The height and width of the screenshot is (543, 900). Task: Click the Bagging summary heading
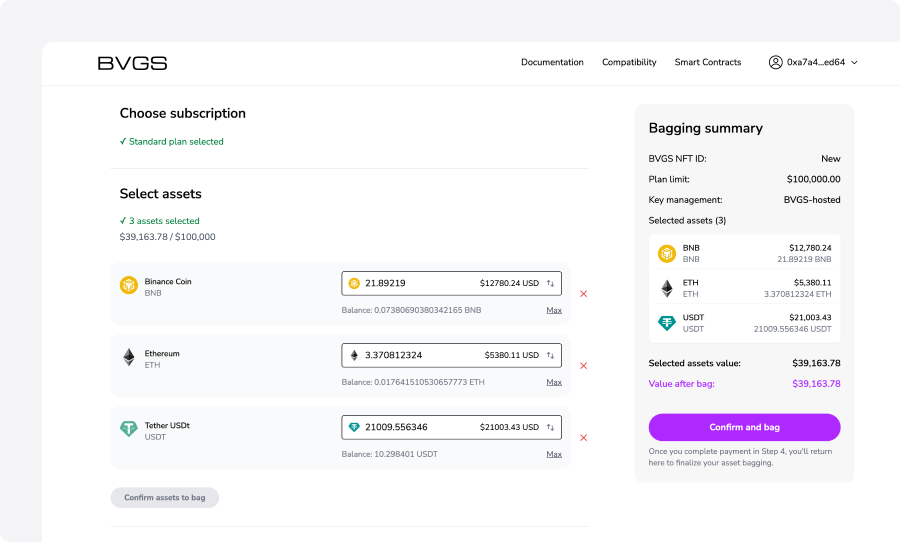(x=705, y=128)
